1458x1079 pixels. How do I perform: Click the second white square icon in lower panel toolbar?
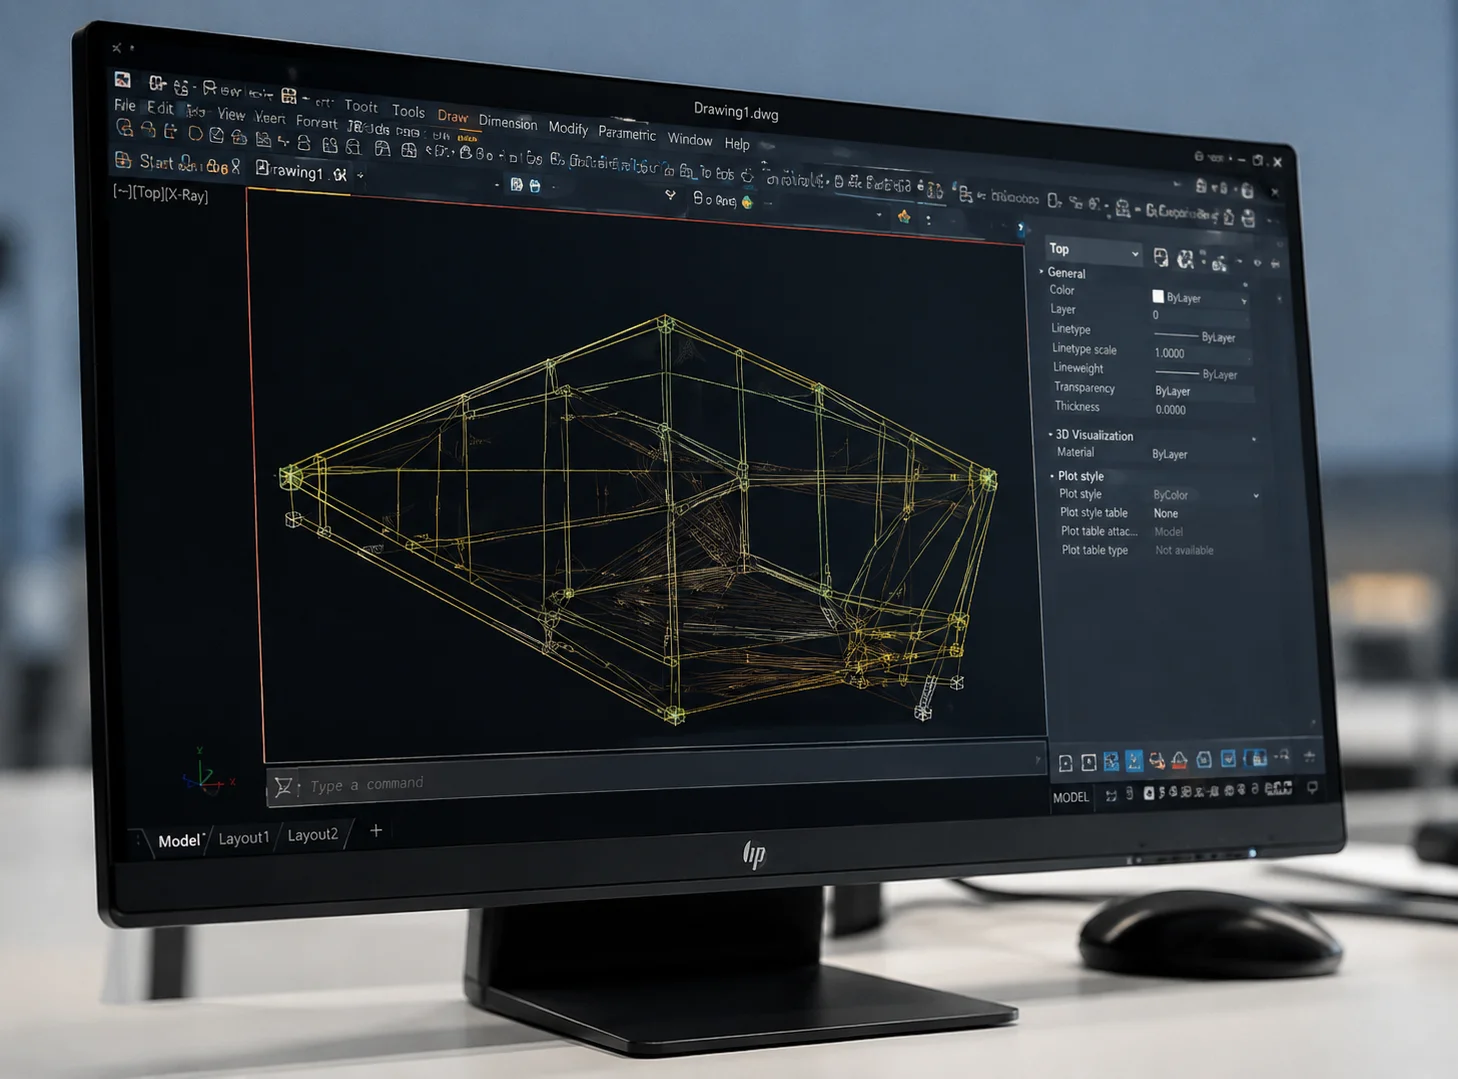[1089, 762]
